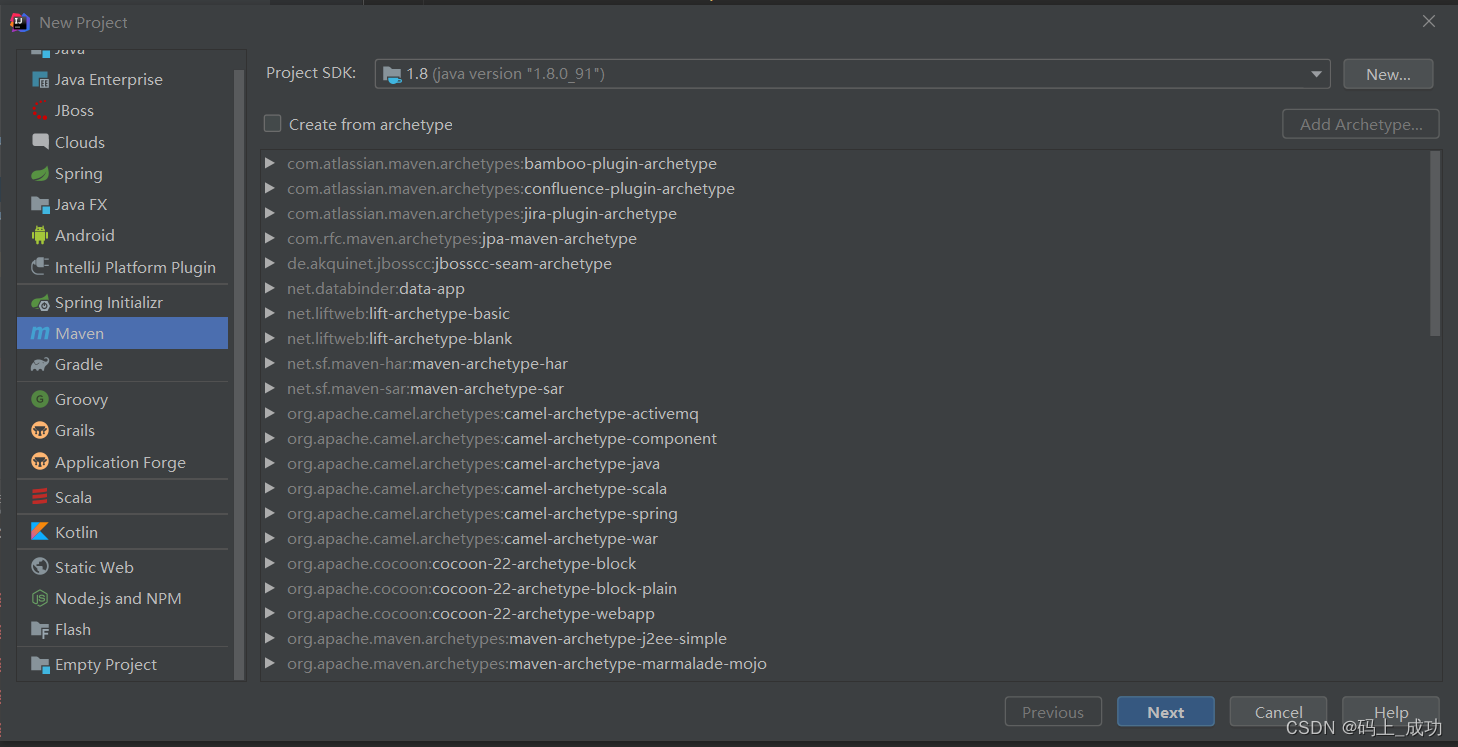This screenshot has width=1458, height=747.
Task: Click the IntelliJ Platform Plugin option
Action: pos(135,267)
